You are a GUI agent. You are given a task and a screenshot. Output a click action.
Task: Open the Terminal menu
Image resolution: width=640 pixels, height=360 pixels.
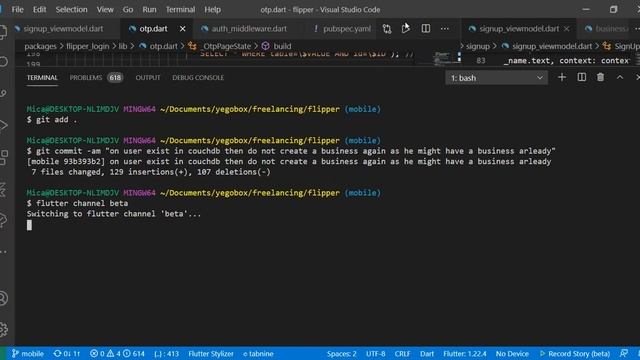(x=180, y=9)
